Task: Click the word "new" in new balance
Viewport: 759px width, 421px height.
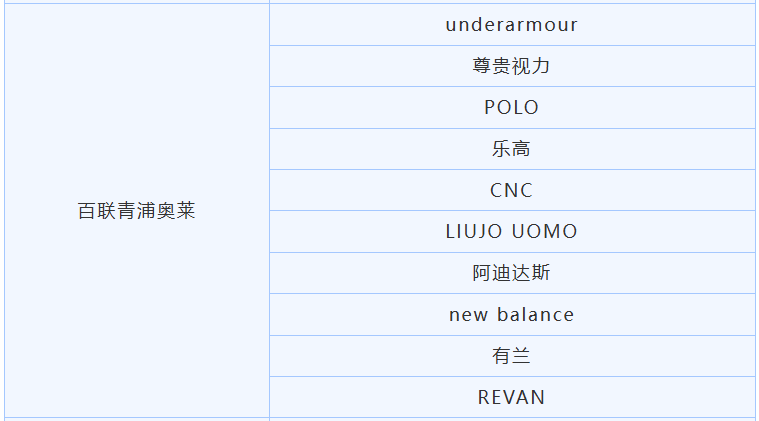Action: tap(468, 314)
